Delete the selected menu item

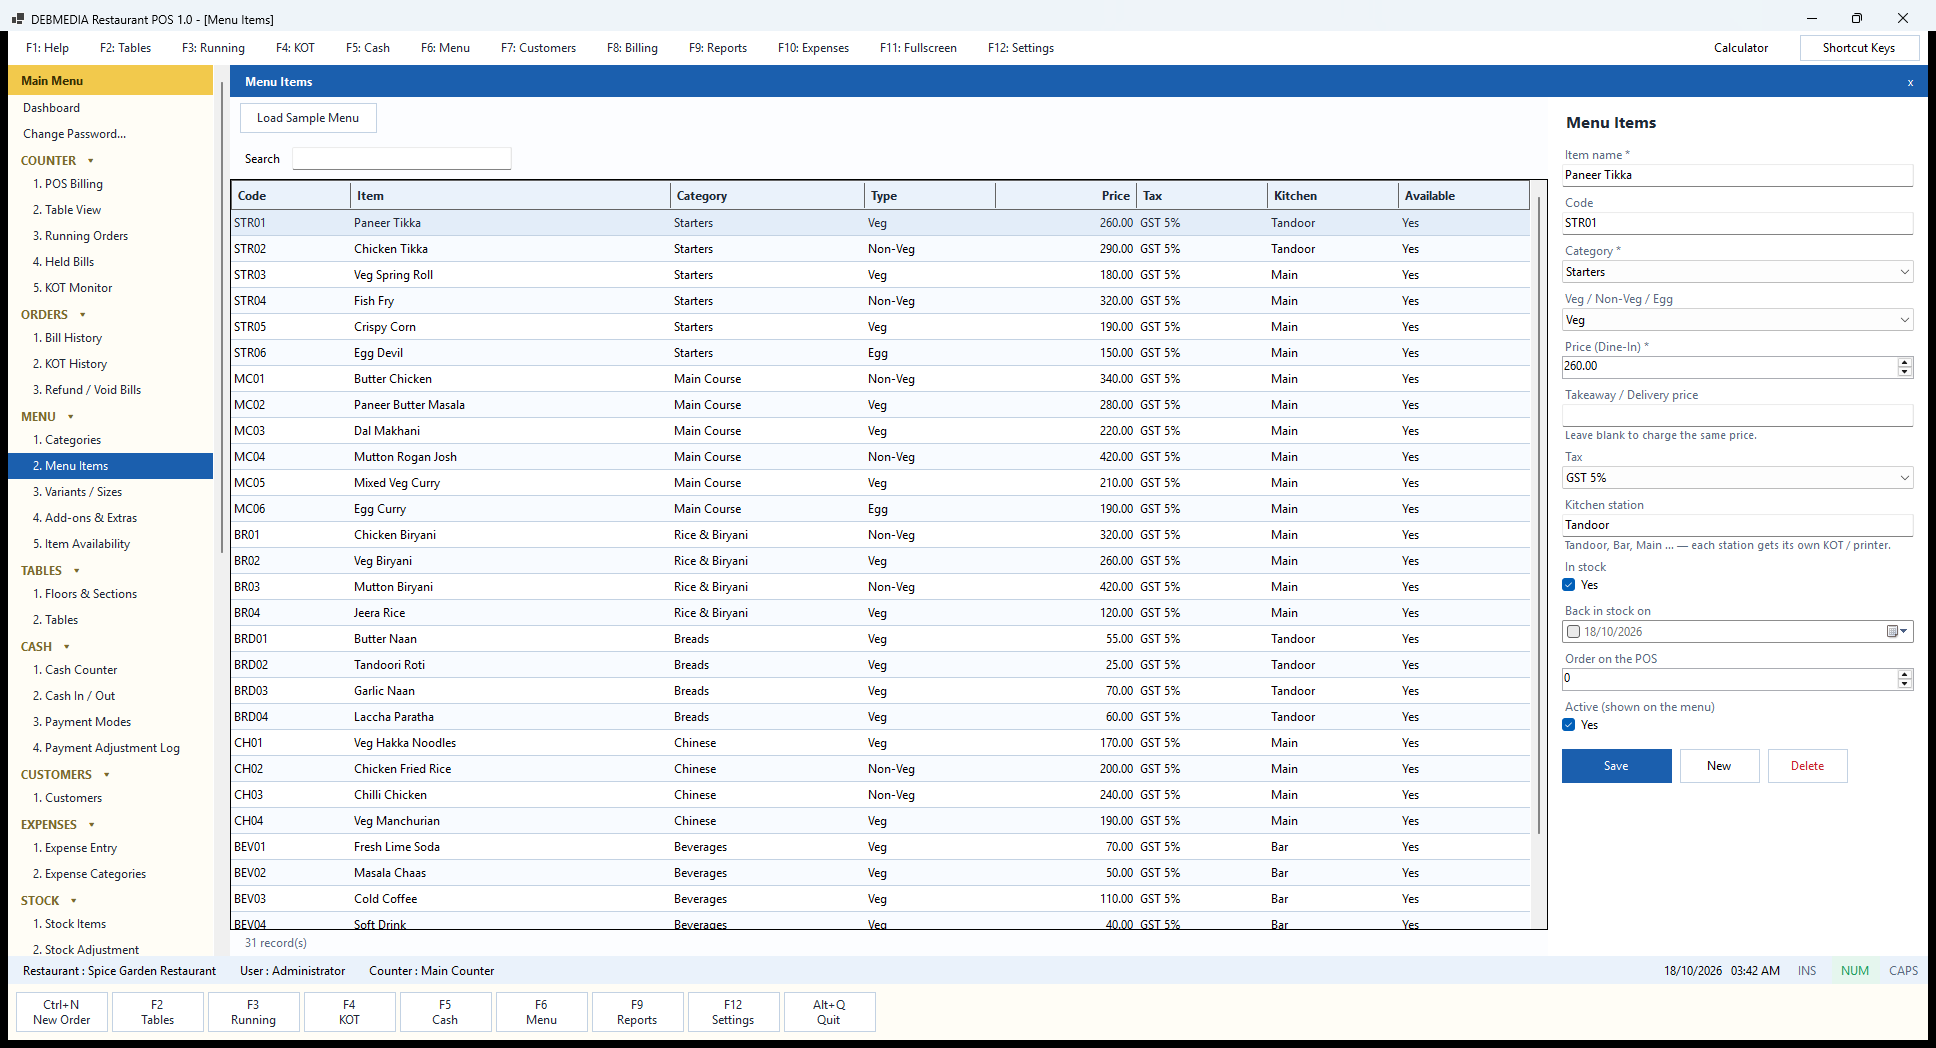(1807, 766)
